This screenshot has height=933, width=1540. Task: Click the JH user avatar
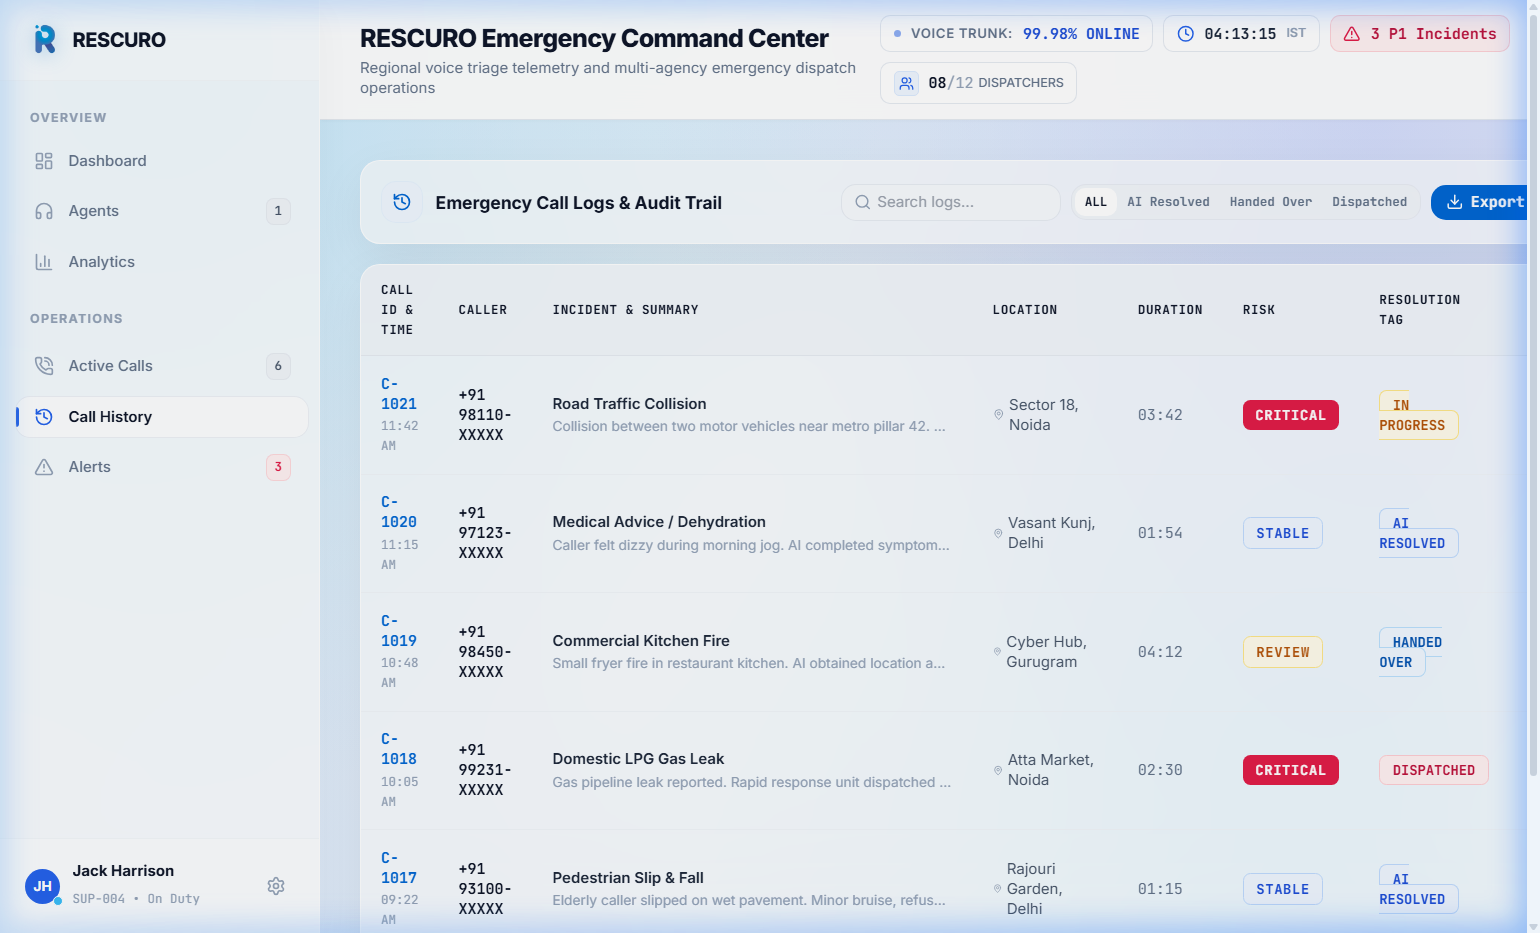[x=43, y=886]
